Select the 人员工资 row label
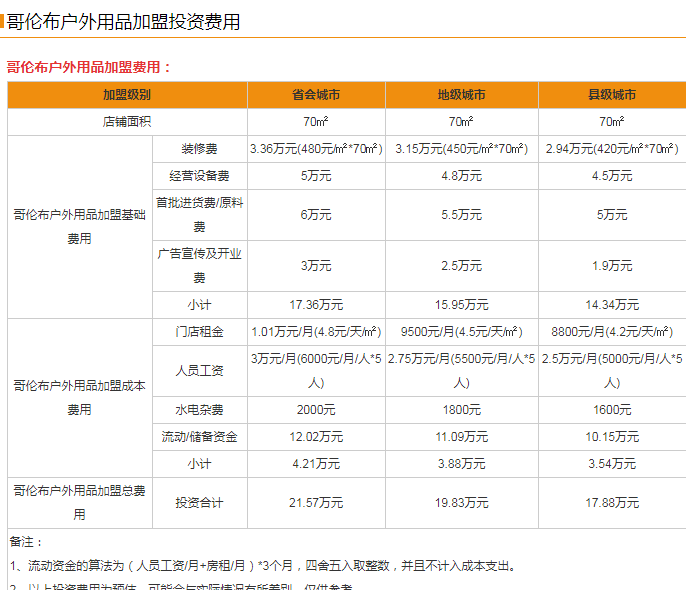686x590 pixels. [x=200, y=371]
